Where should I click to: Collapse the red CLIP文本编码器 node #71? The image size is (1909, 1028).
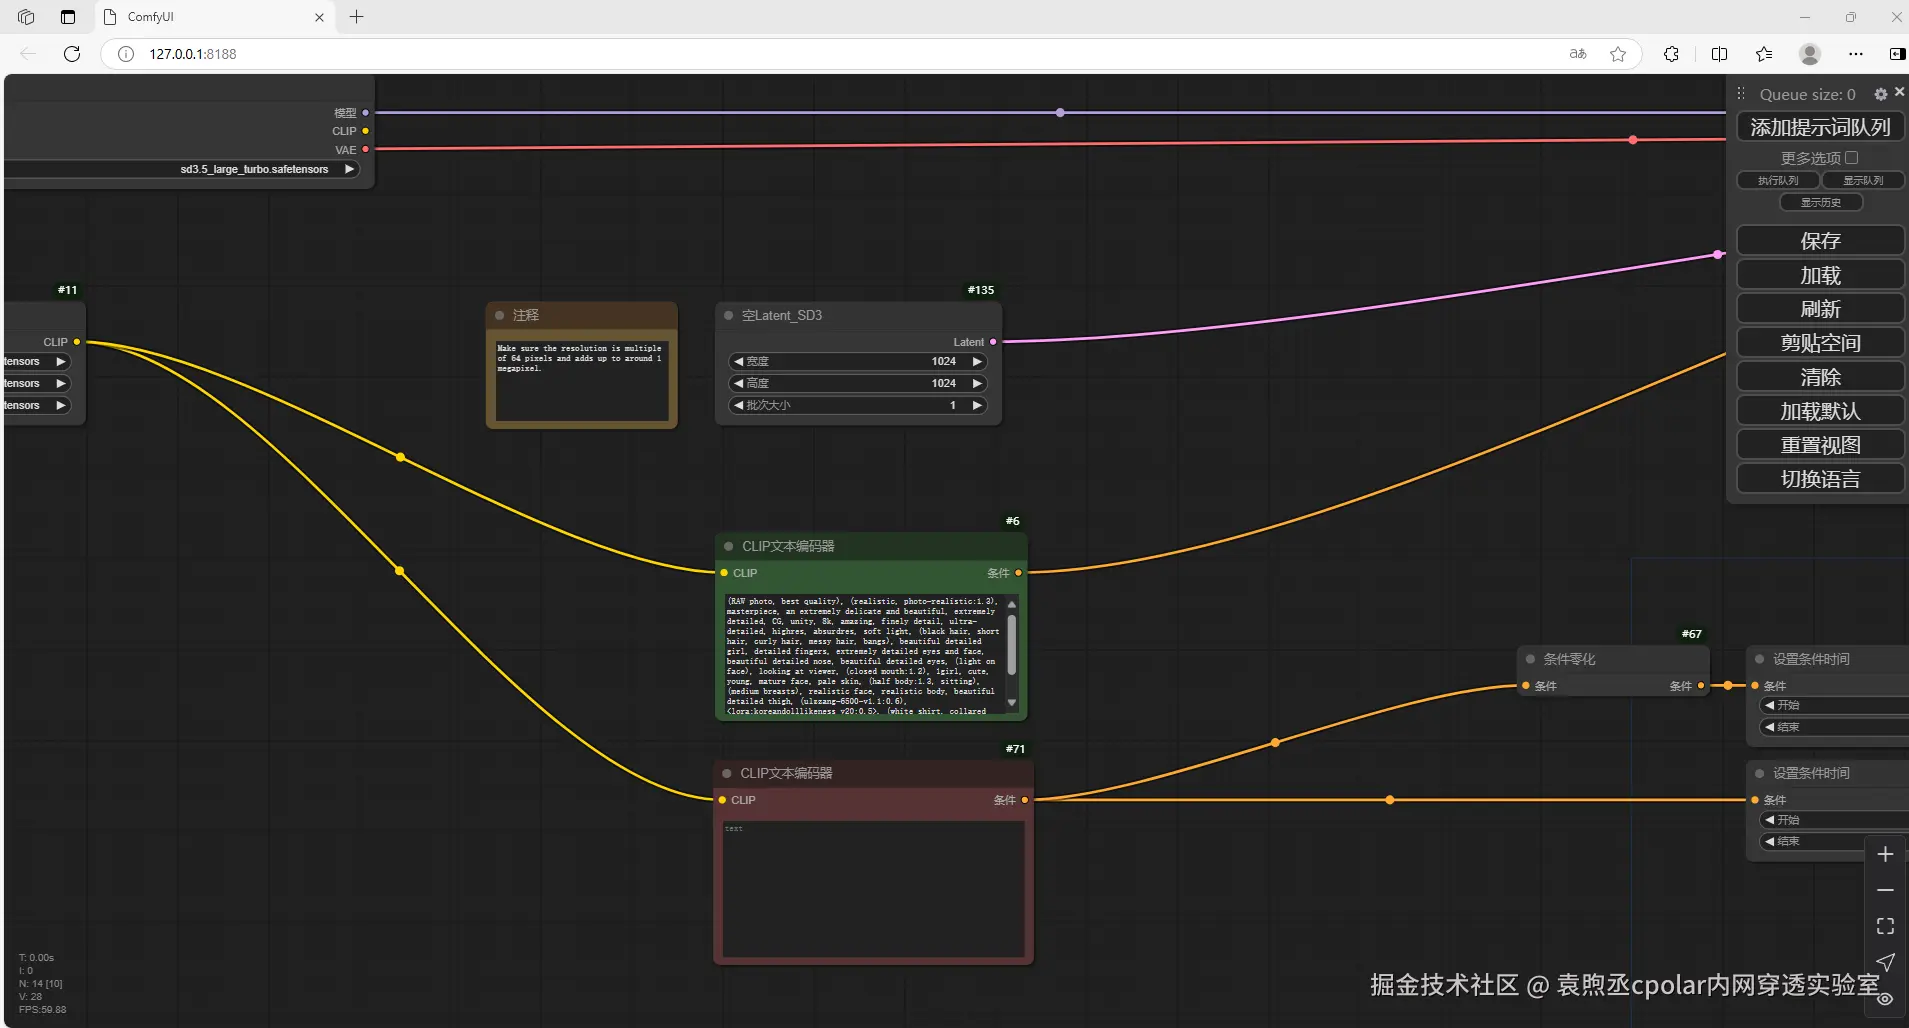(x=727, y=773)
